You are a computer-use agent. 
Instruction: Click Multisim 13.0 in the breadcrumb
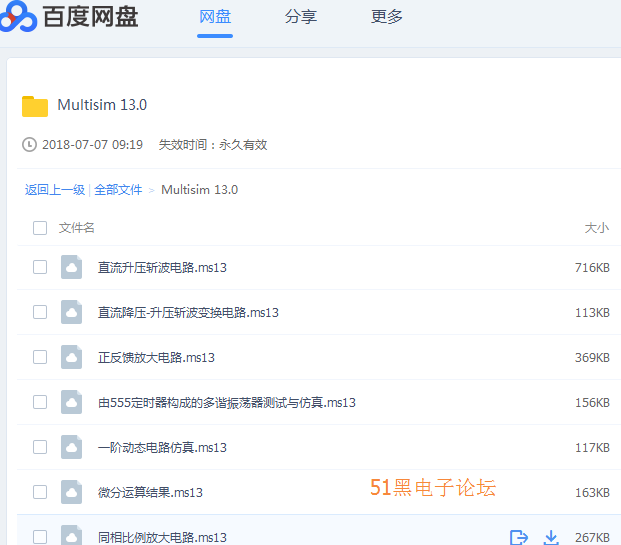pos(200,190)
